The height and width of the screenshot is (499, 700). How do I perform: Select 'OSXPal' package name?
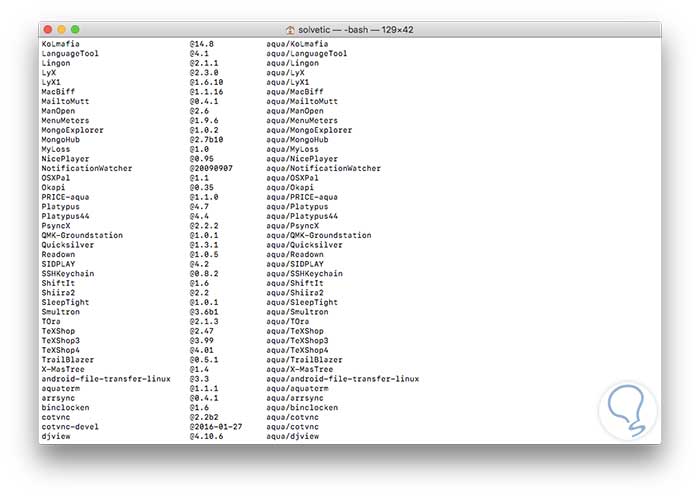point(56,178)
